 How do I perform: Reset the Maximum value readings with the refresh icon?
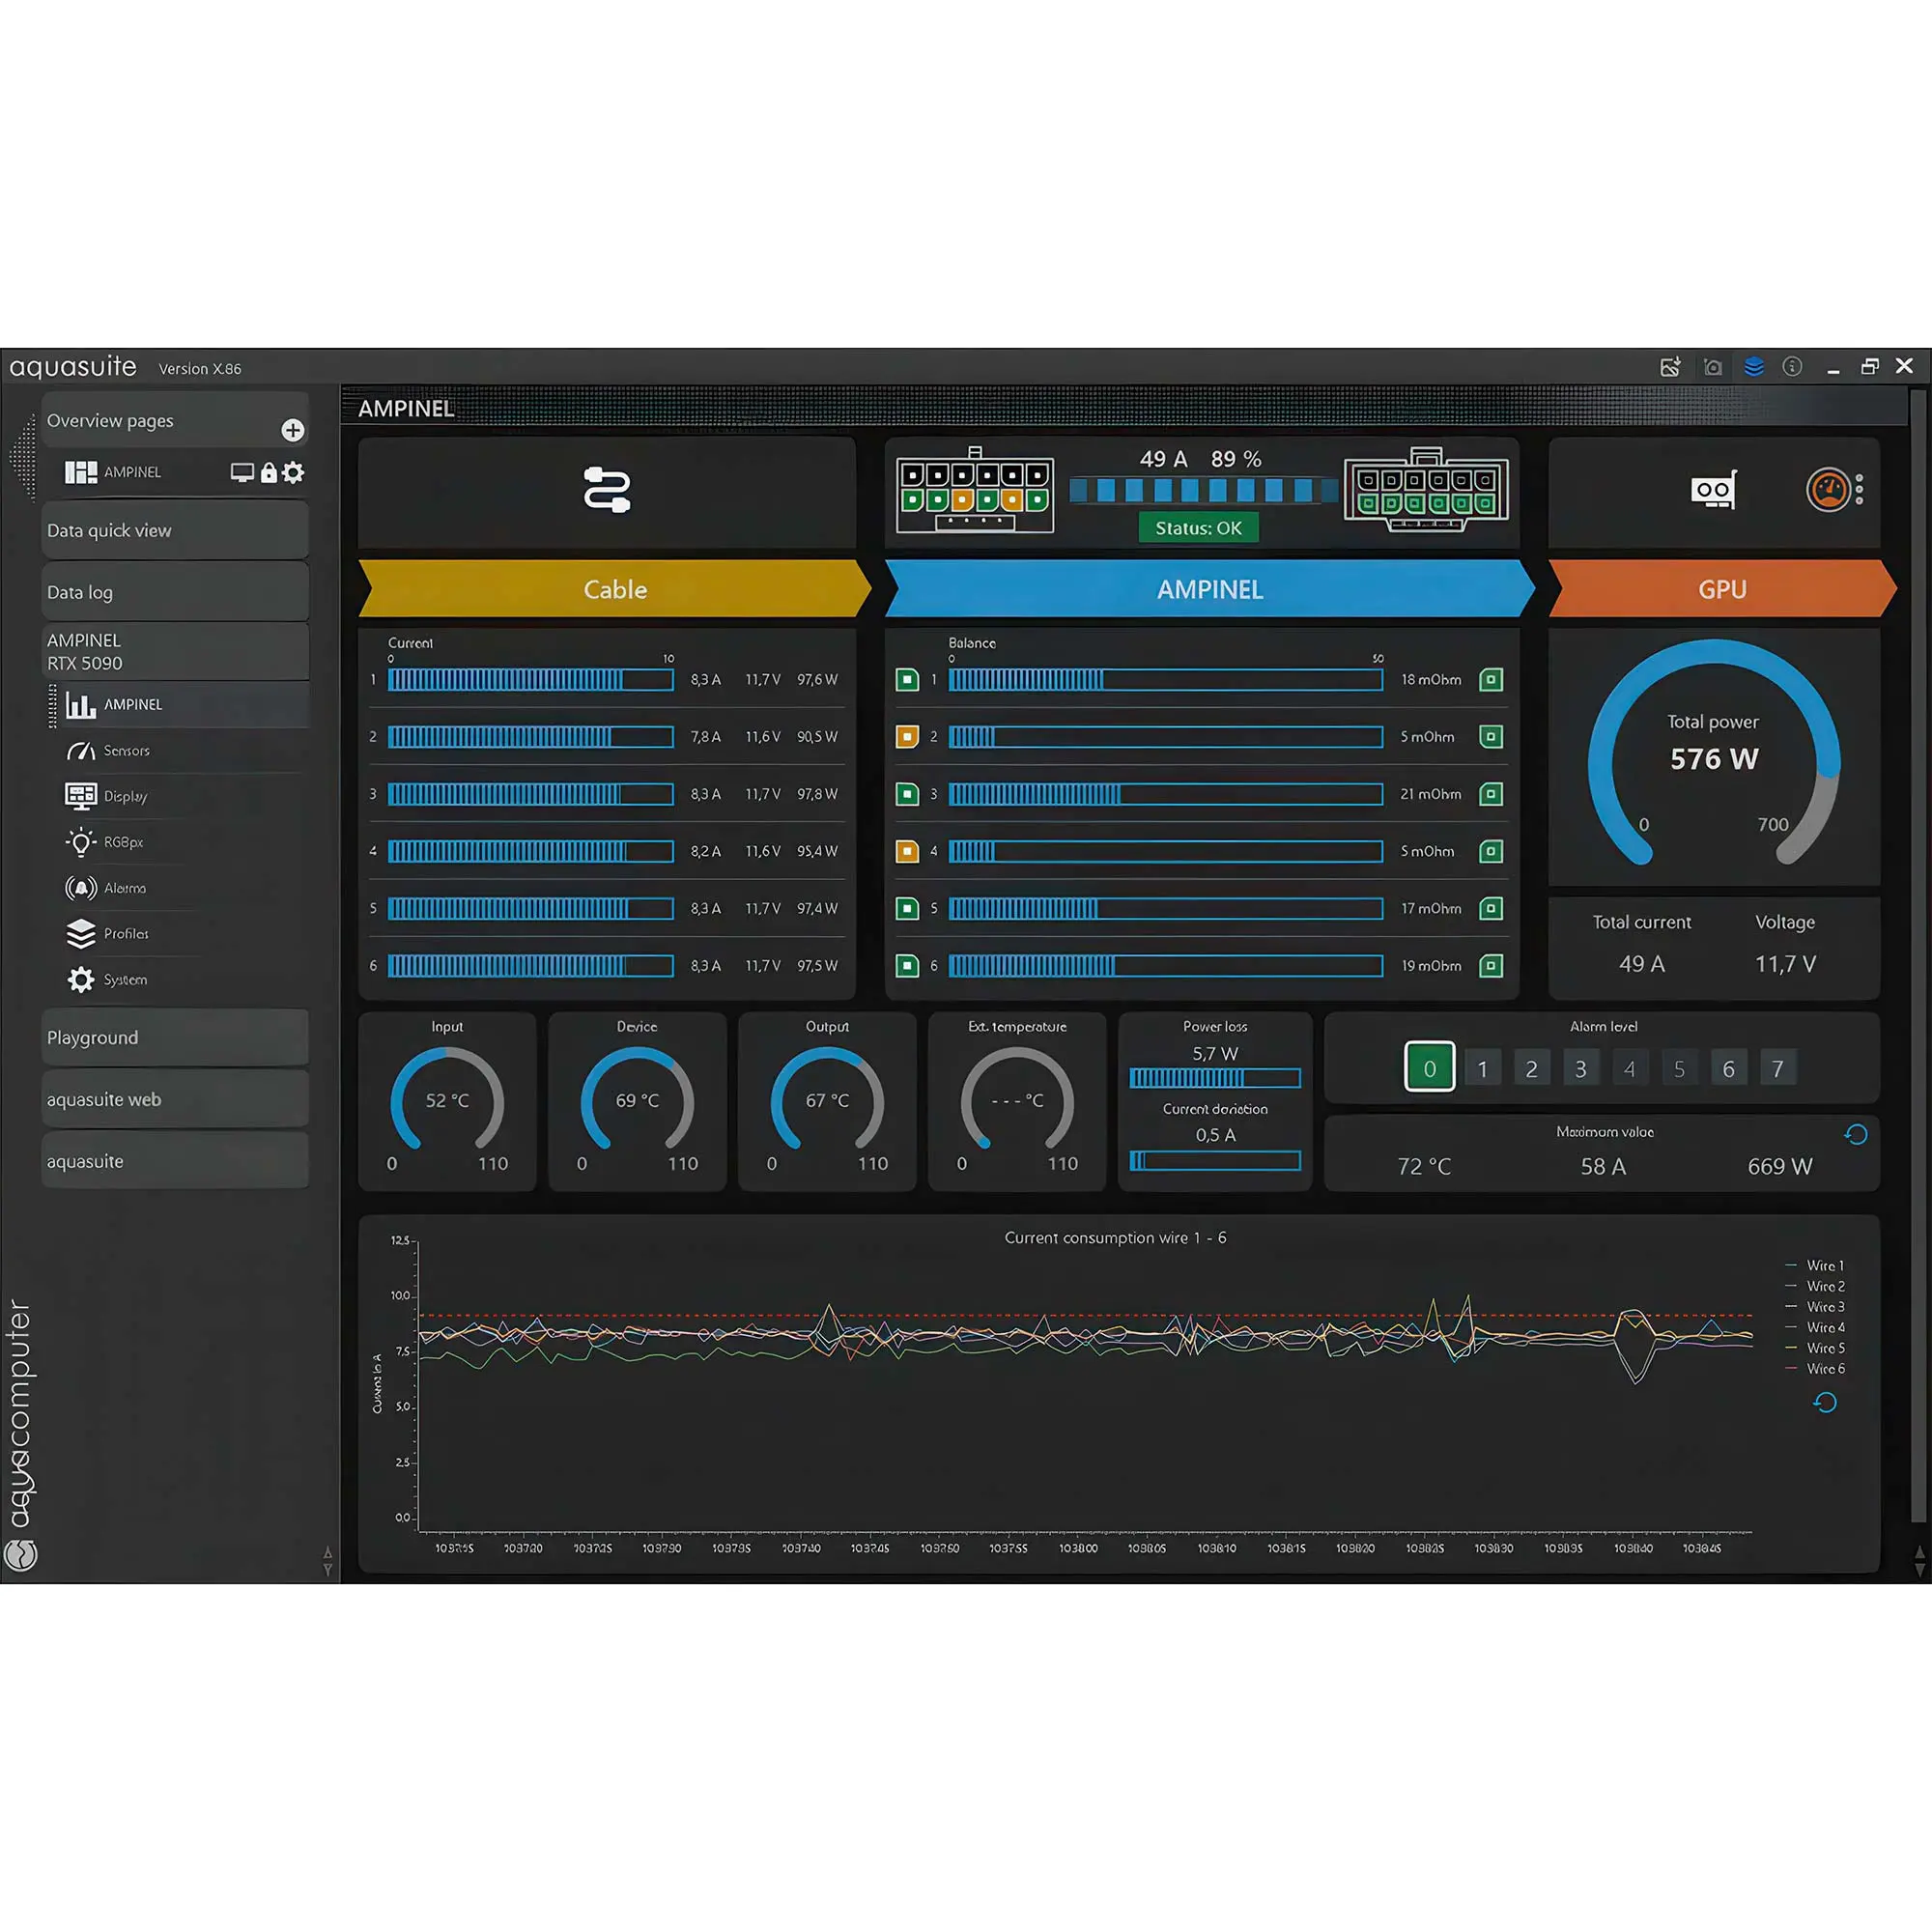pos(1856,1134)
